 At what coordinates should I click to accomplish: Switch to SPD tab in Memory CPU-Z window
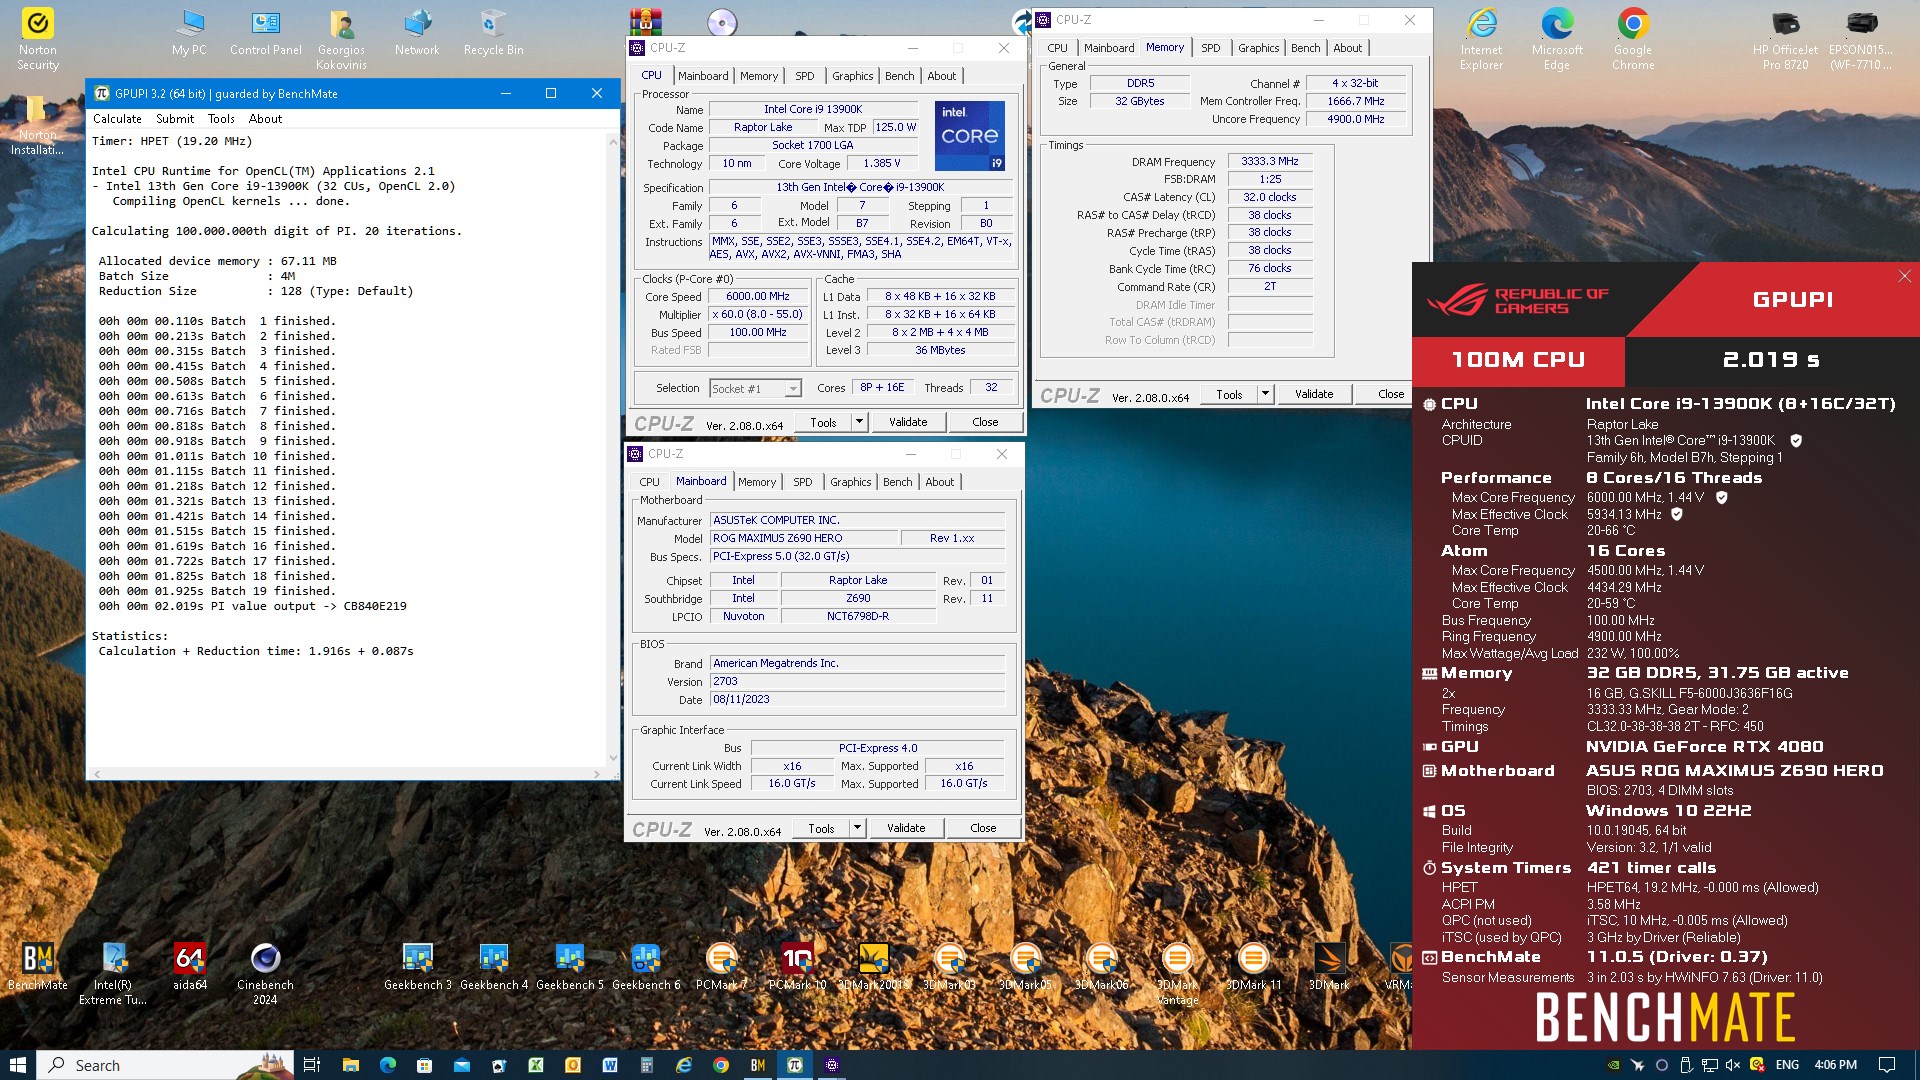click(x=1210, y=48)
